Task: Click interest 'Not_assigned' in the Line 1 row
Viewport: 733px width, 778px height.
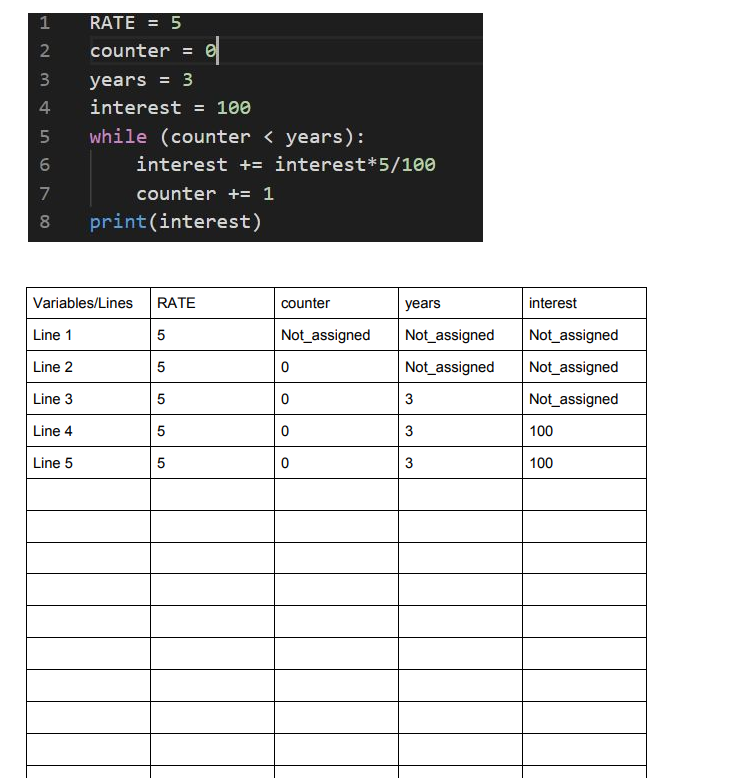Action: tap(574, 335)
